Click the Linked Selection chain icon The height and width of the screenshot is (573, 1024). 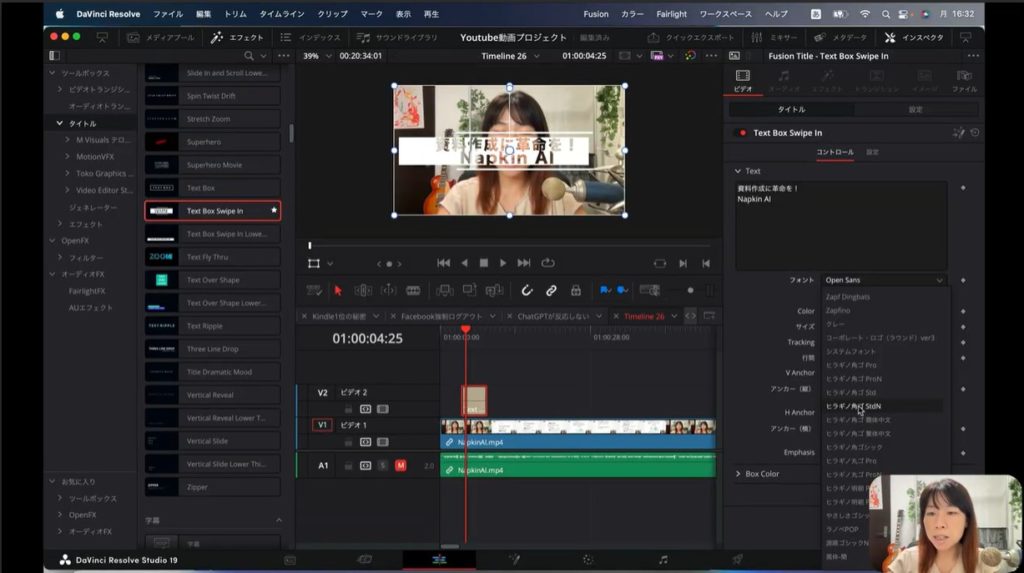pos(551,290)
